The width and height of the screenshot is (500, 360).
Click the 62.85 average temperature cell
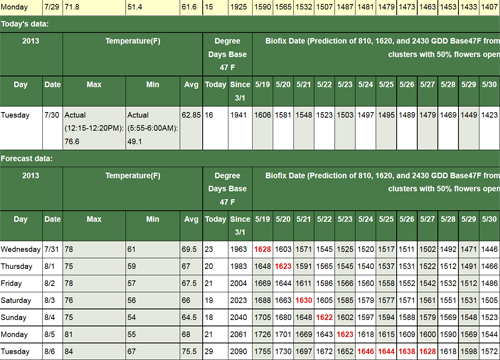point(191,128)
